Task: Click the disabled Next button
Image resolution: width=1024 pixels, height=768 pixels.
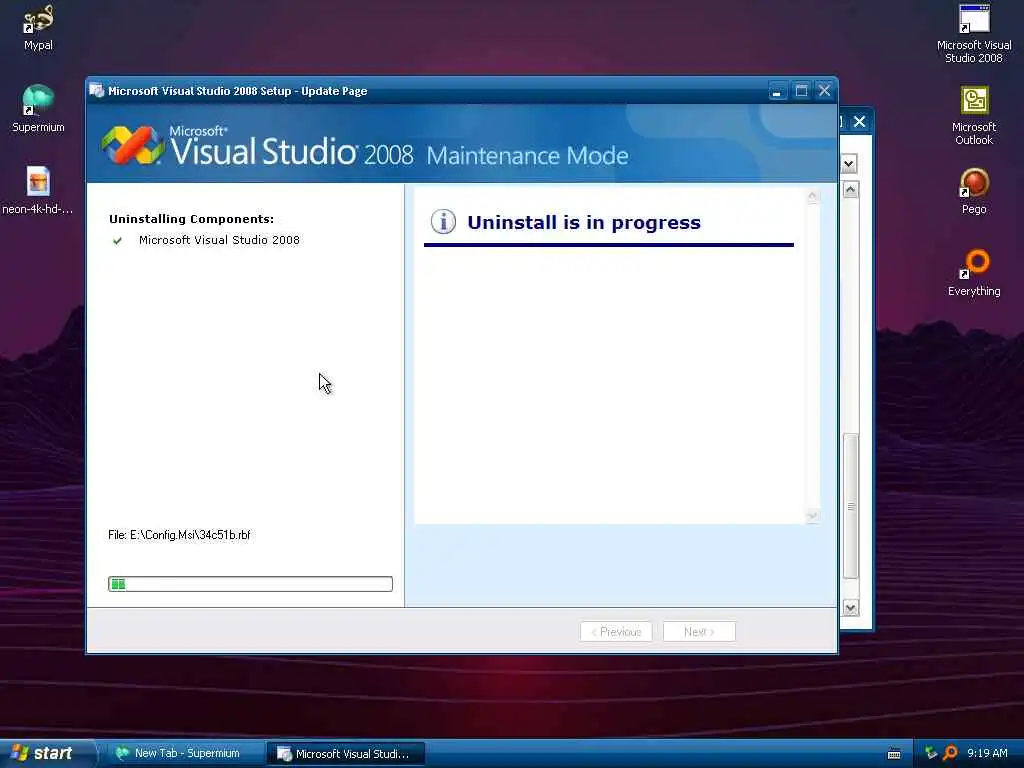Action: pyautogui.click(x=699, y=632)
